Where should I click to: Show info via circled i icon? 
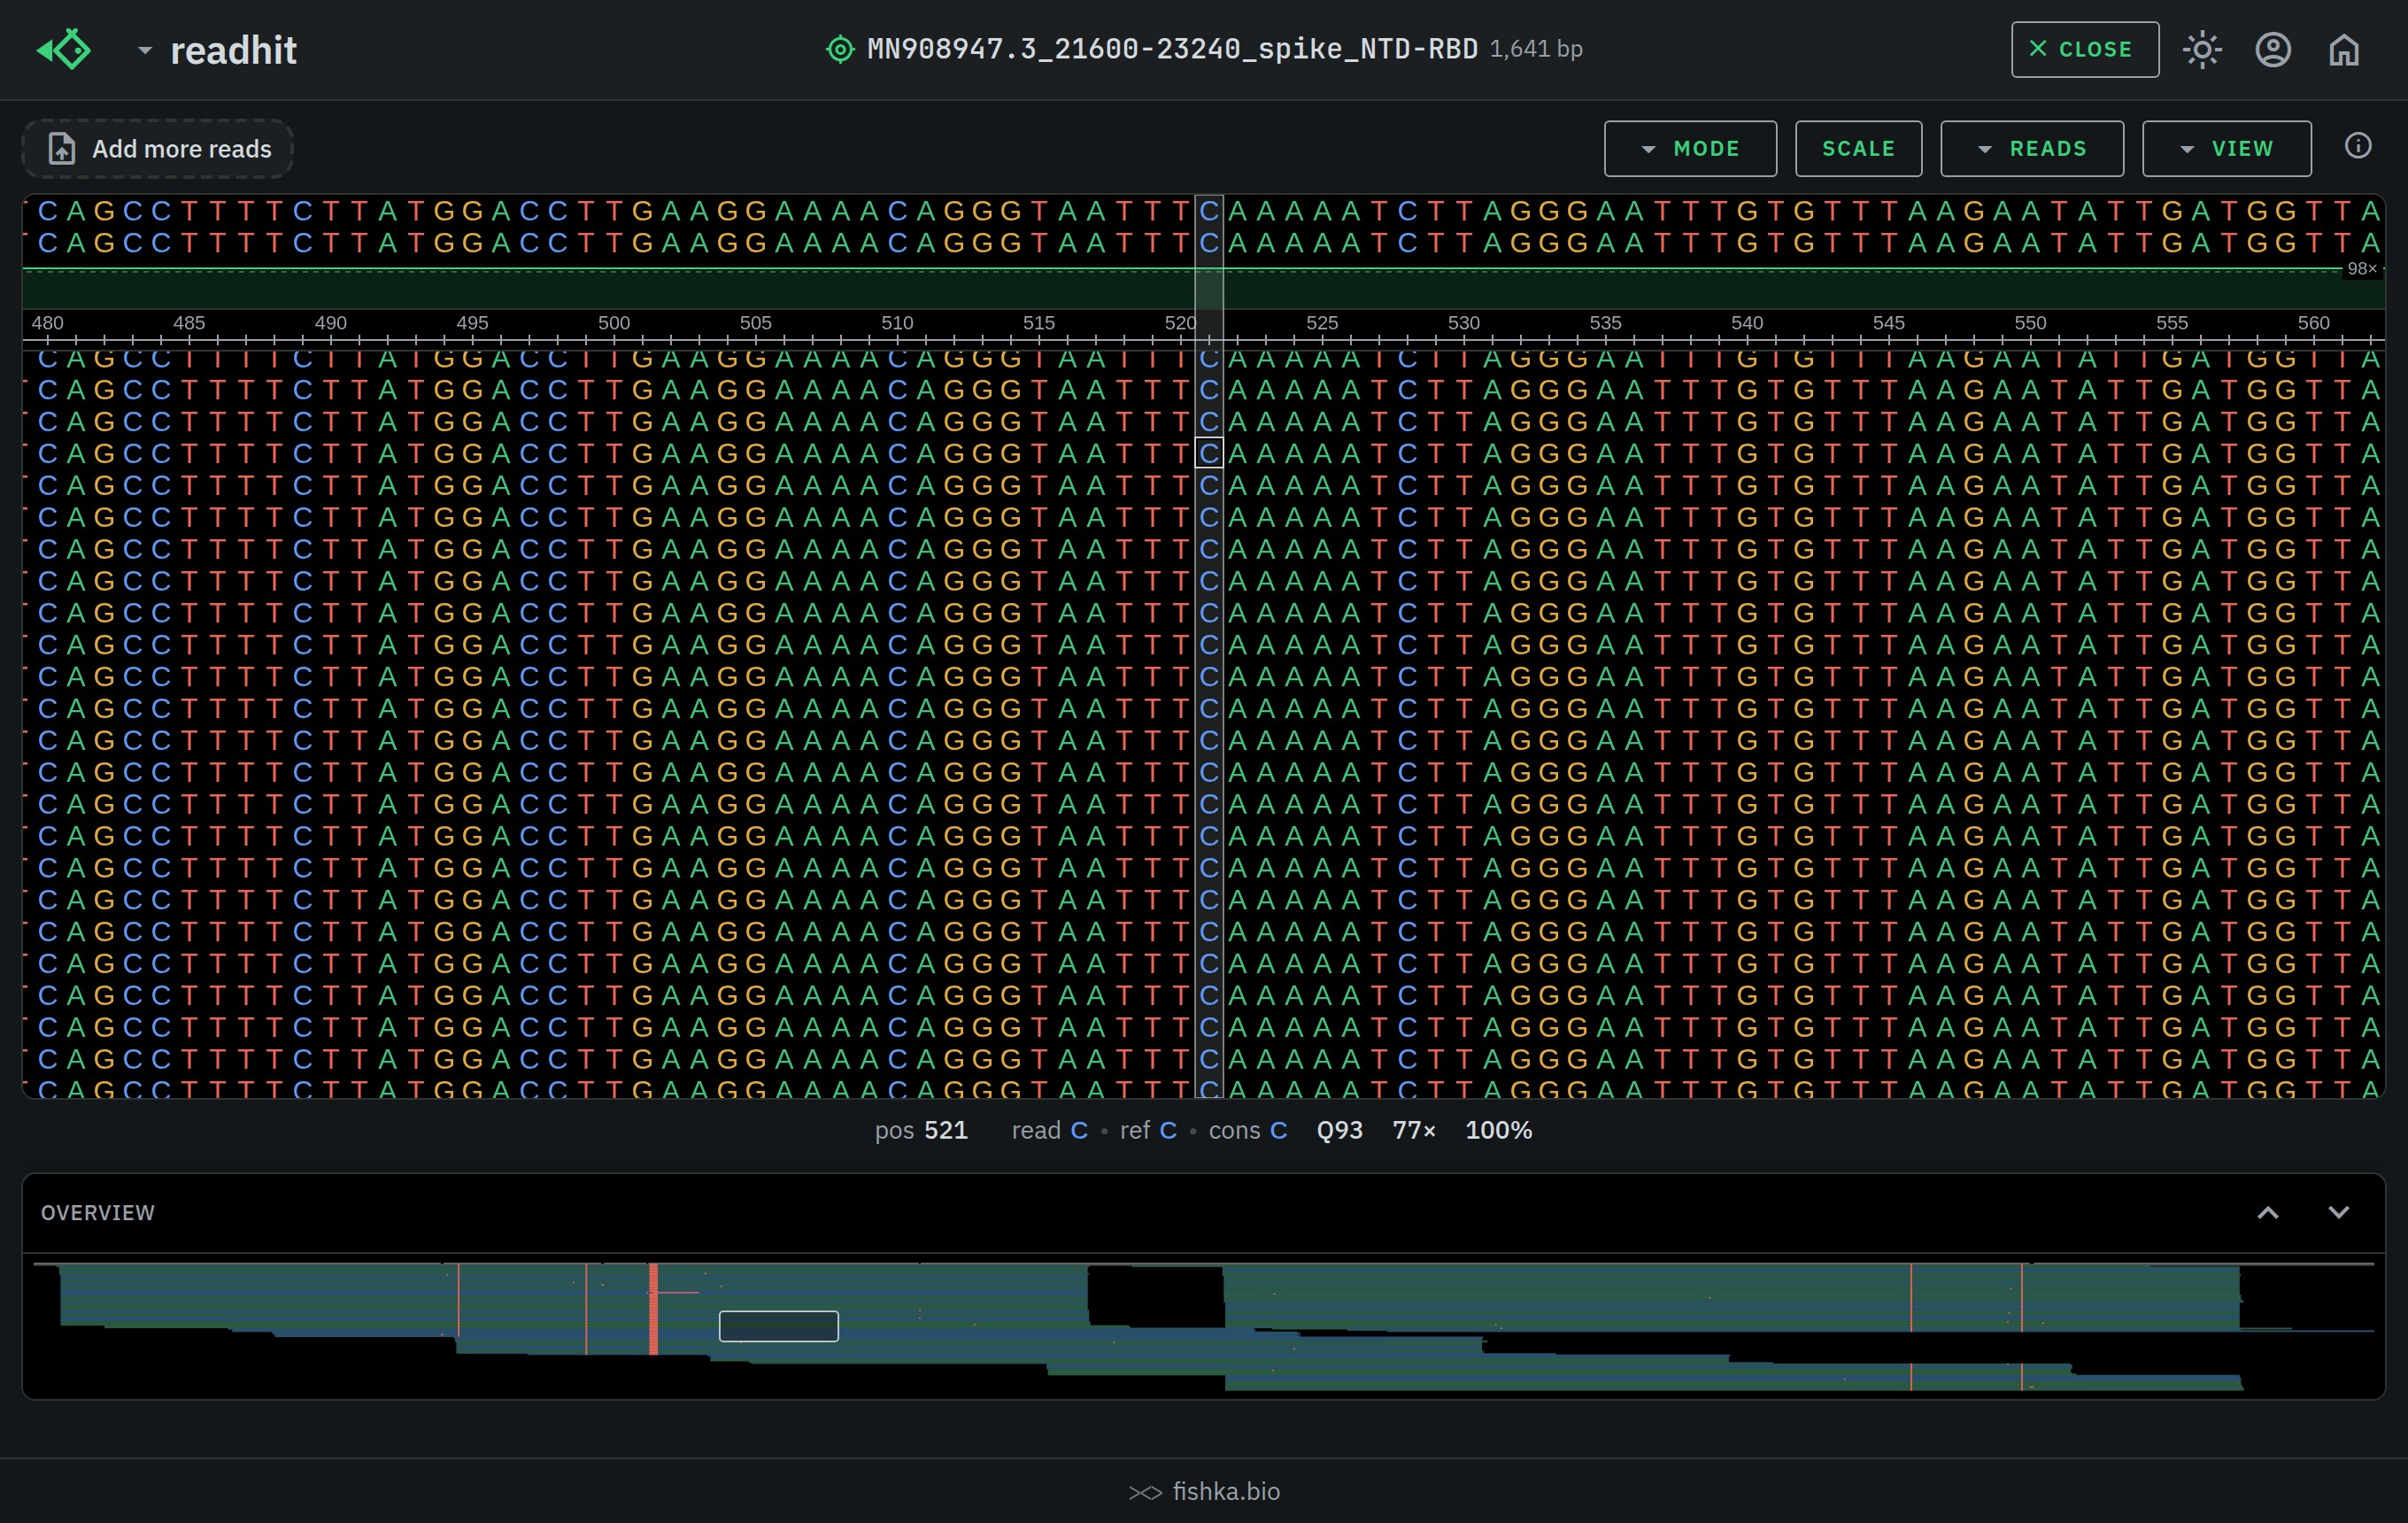[2357, 146]
